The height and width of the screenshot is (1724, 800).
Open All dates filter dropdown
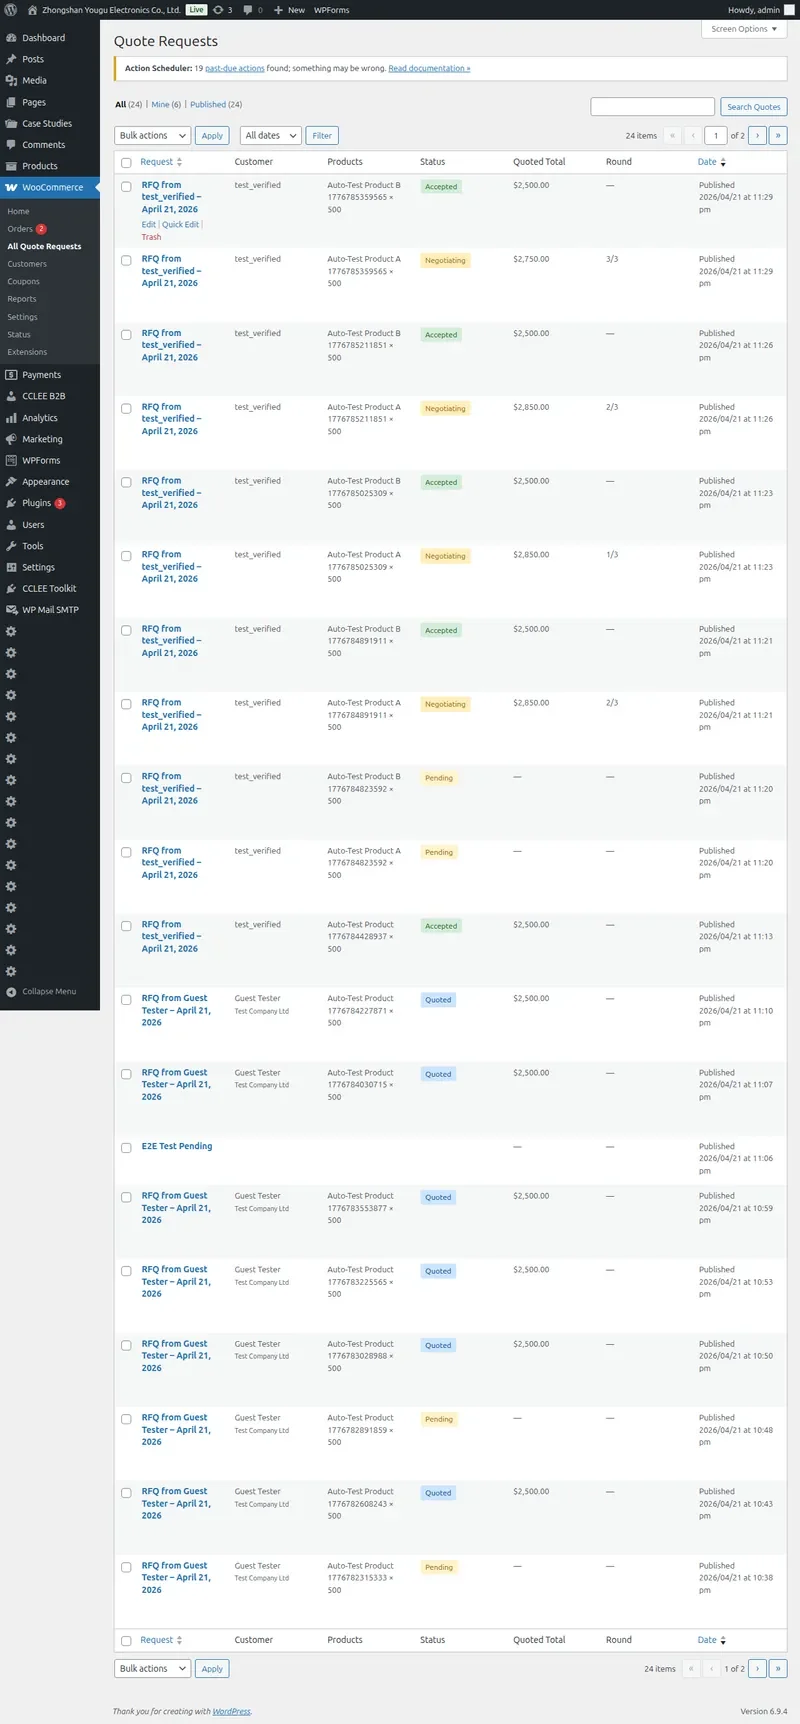pos(270,136)
